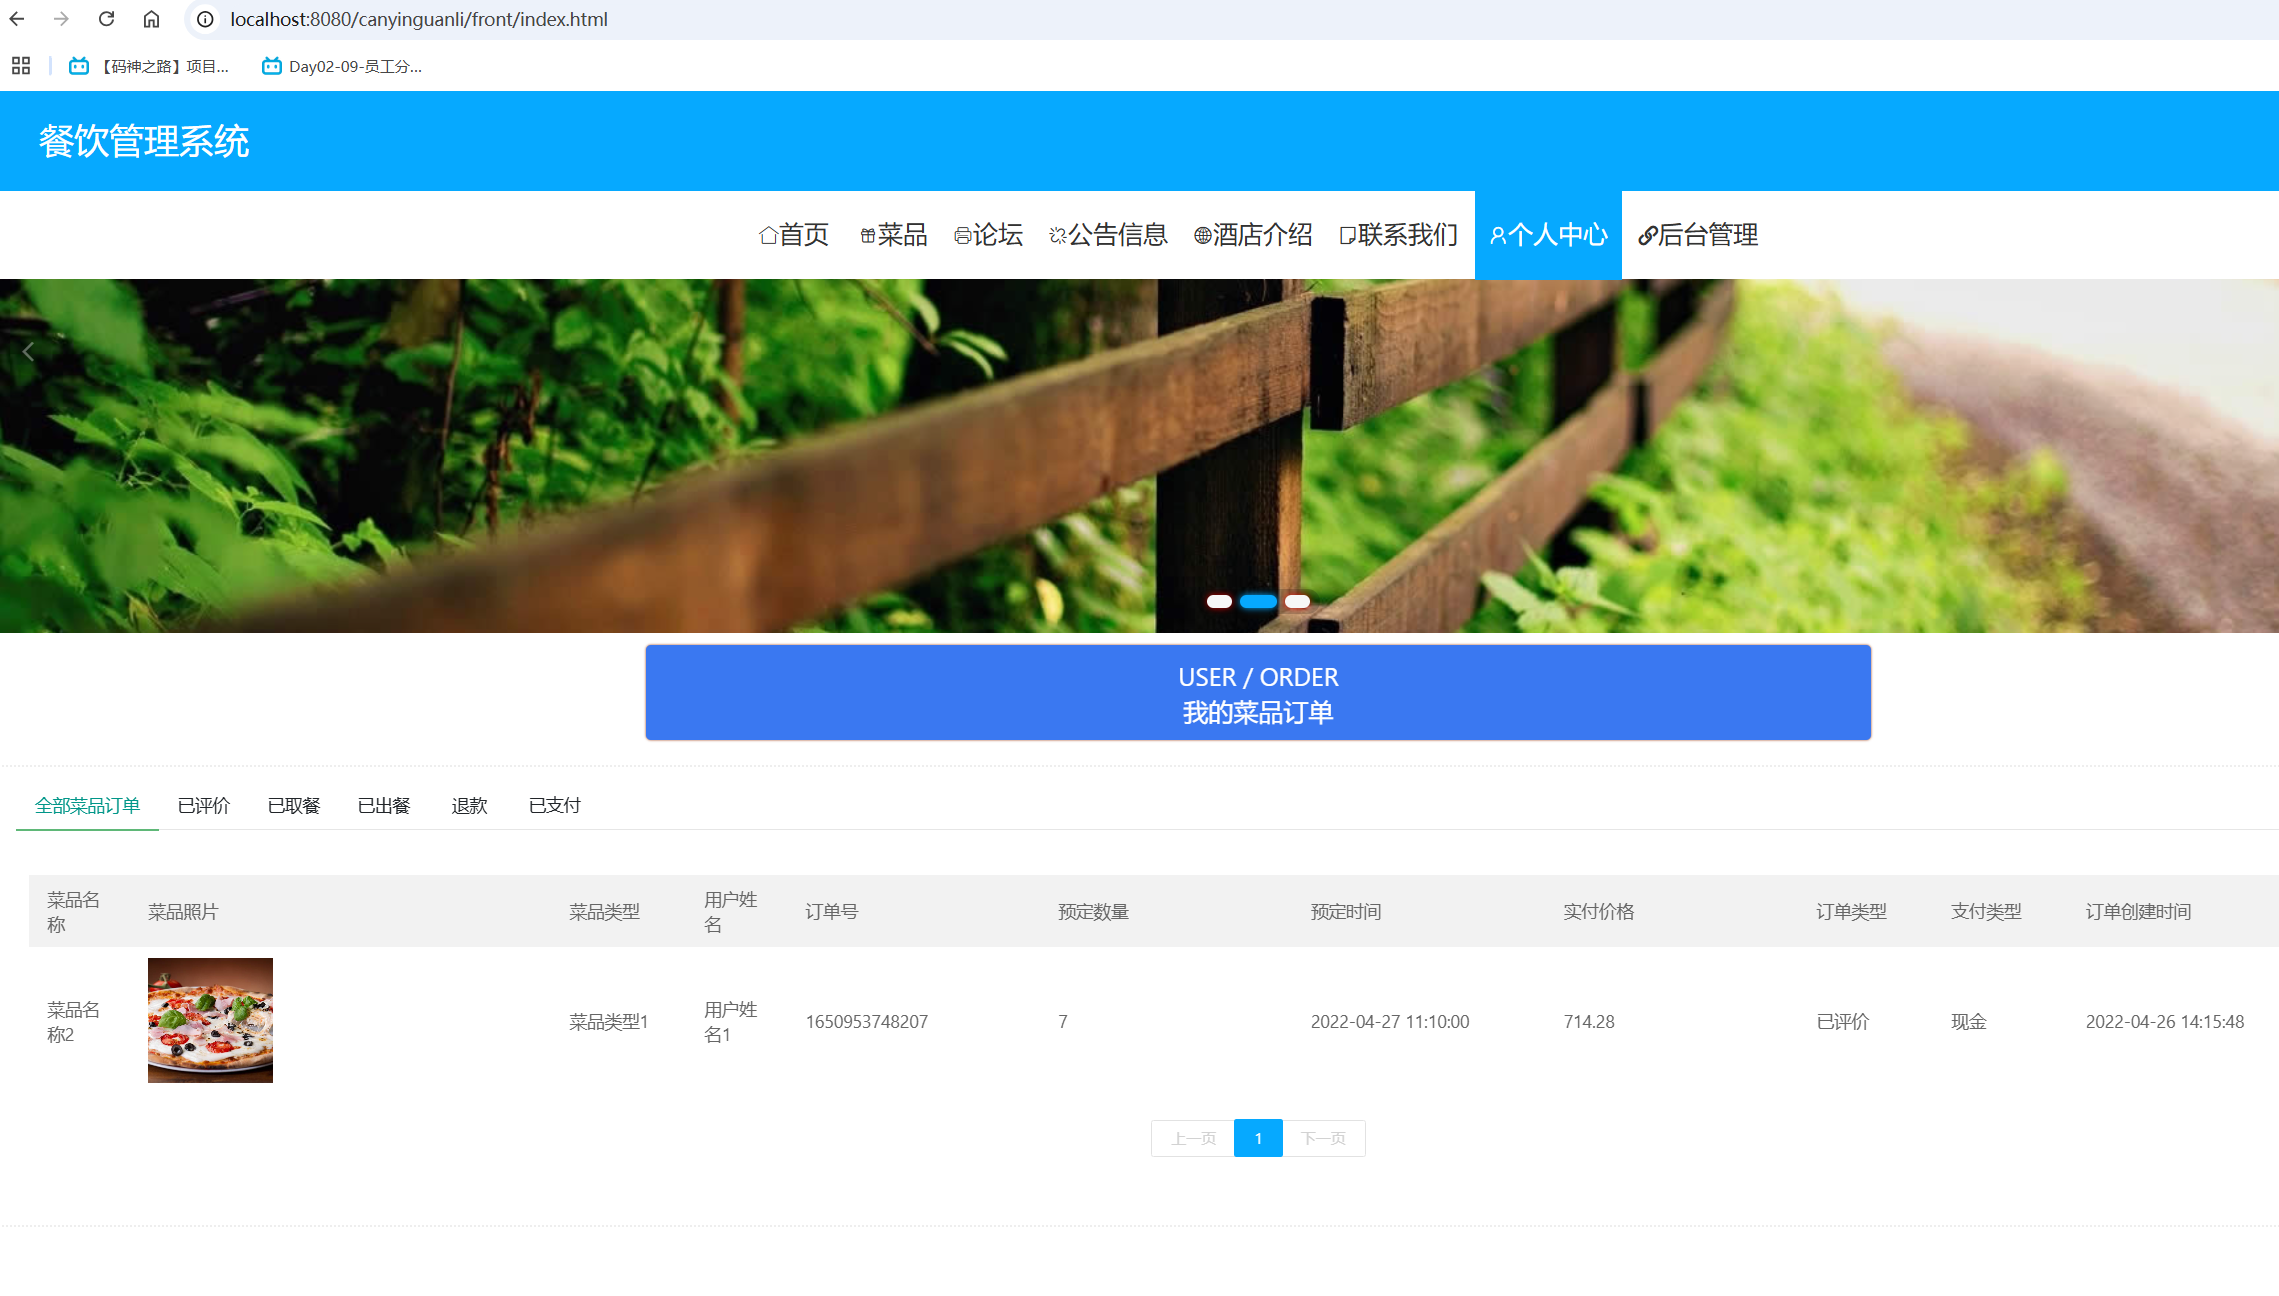Click the person icon beside 个人中心
This screenshot has width=2279, height=1296.
1497,234
